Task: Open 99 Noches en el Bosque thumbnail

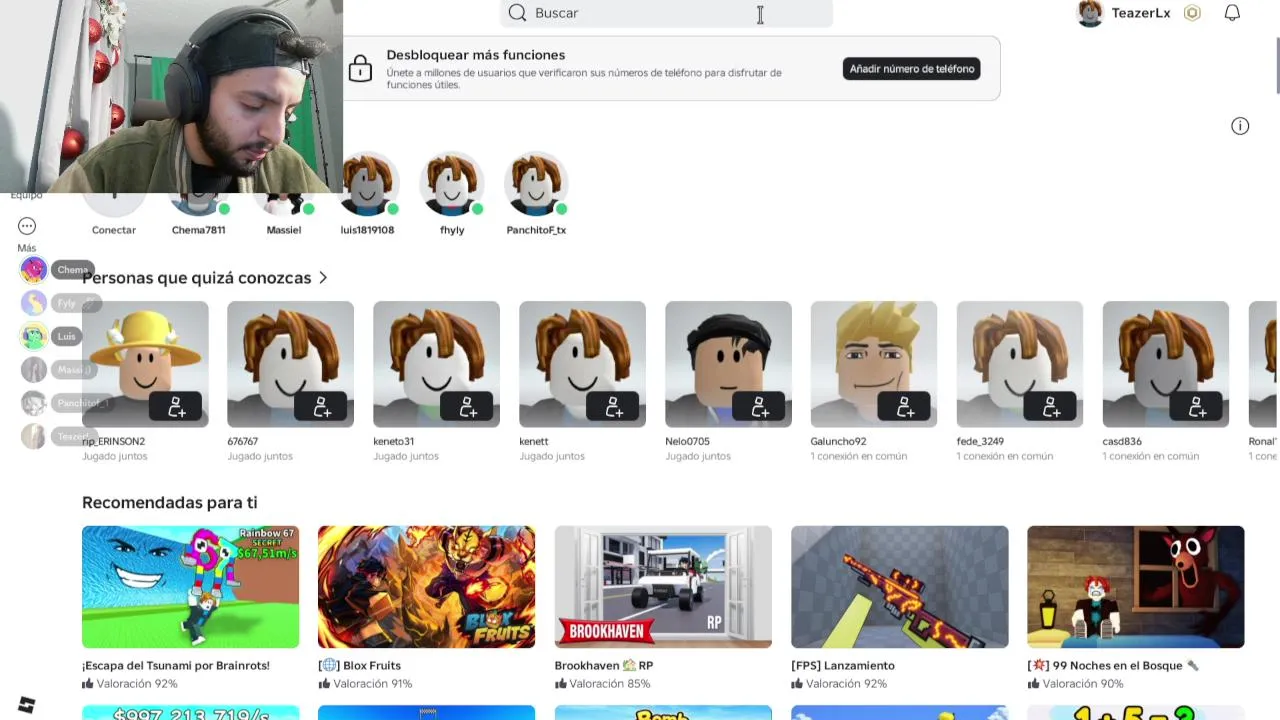Action: point(1136,587)
